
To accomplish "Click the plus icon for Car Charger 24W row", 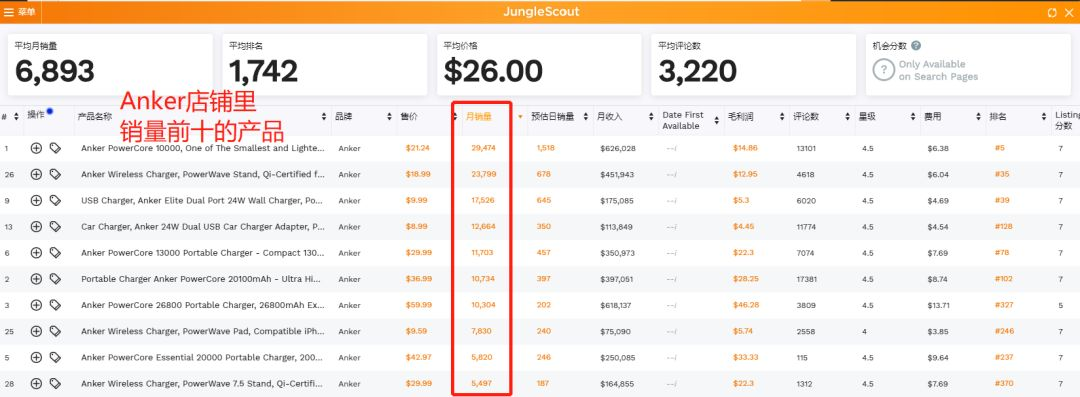I will click(x=37, y=227).
